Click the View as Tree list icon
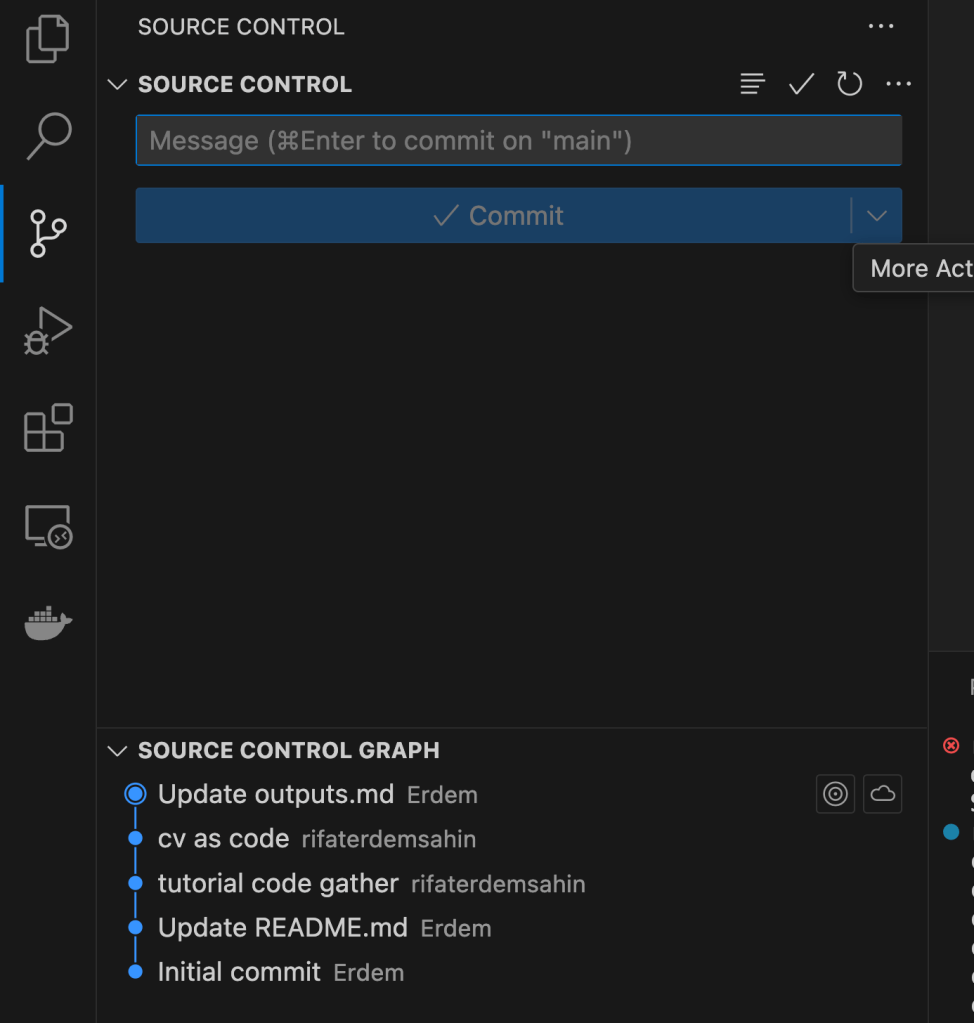 [752, 84]
